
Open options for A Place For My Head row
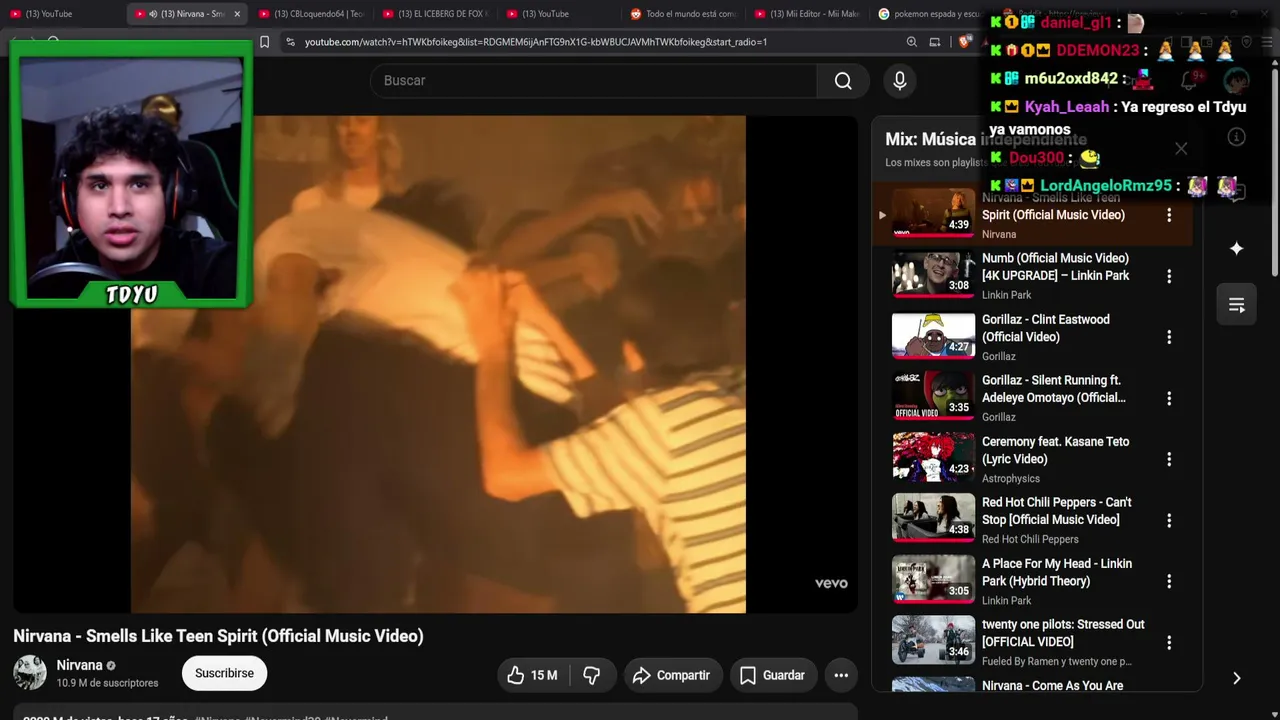coord(1169,581)
